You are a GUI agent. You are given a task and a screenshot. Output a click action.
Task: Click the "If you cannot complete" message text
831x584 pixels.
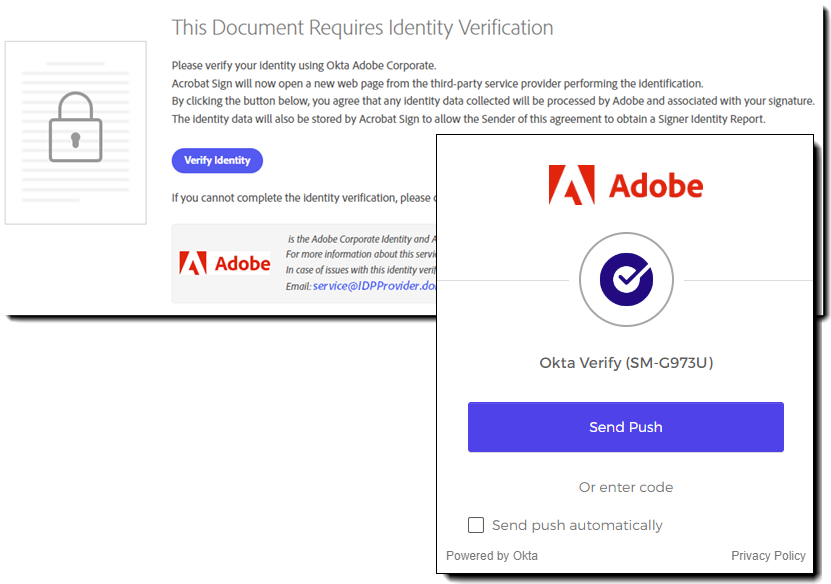[302, 198]
